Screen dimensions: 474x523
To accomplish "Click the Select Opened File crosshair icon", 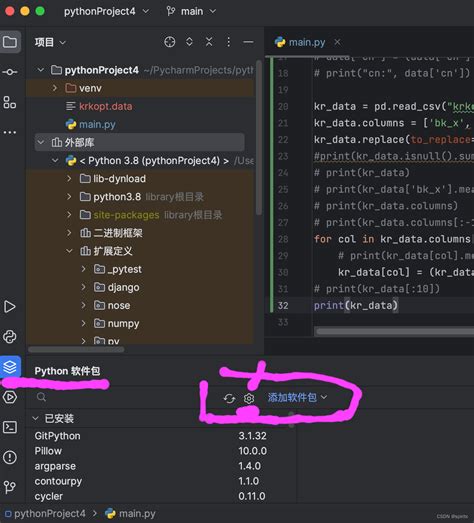I will tap(169, 42).
